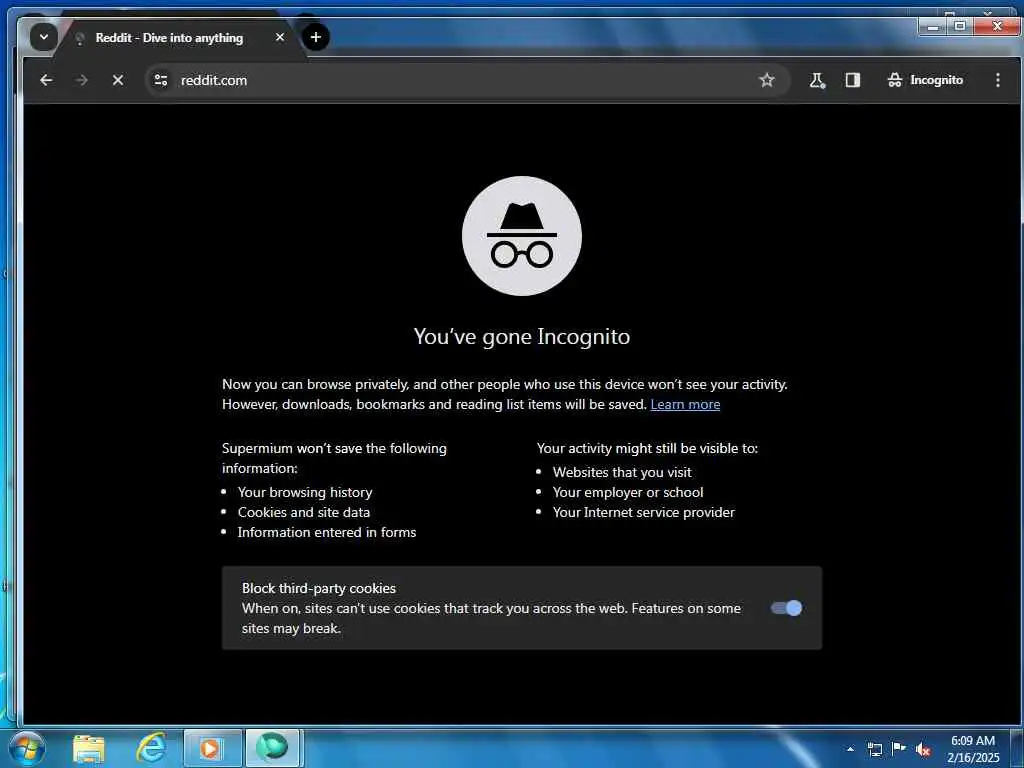Open the Windows Start menu
Image resolution: width=1024 pixels, height=768 pixels.
27,748
